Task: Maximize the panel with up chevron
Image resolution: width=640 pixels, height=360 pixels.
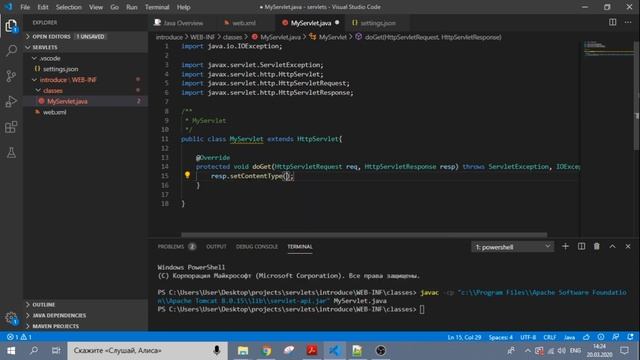Action: tap(612, 246)
